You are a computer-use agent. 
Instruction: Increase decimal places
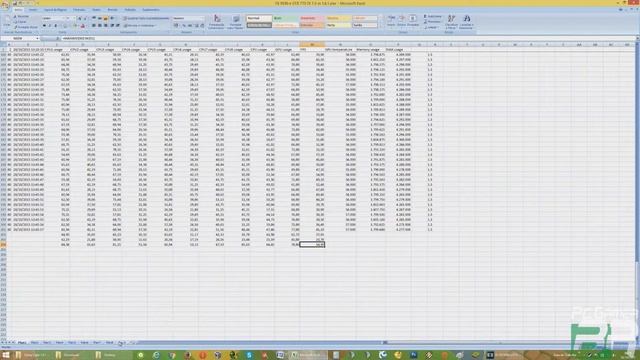point(196,26)
